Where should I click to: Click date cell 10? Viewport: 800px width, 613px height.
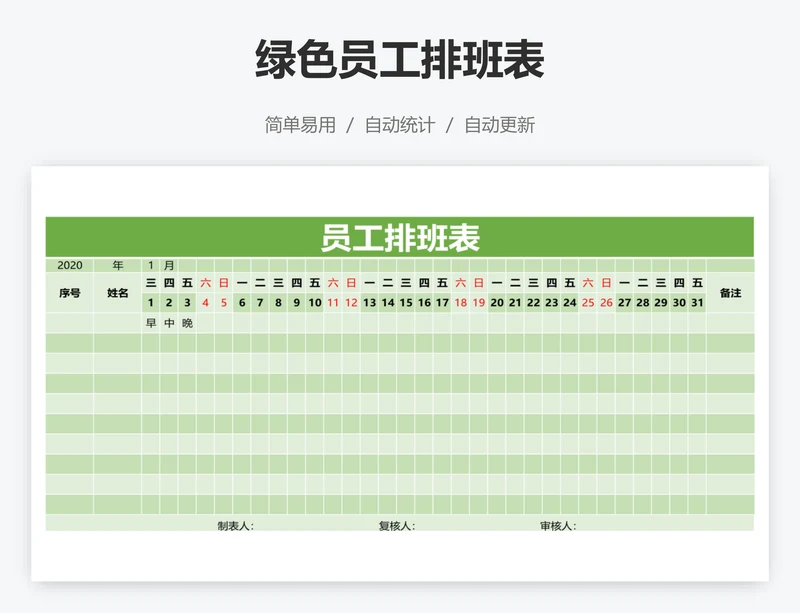315,303
